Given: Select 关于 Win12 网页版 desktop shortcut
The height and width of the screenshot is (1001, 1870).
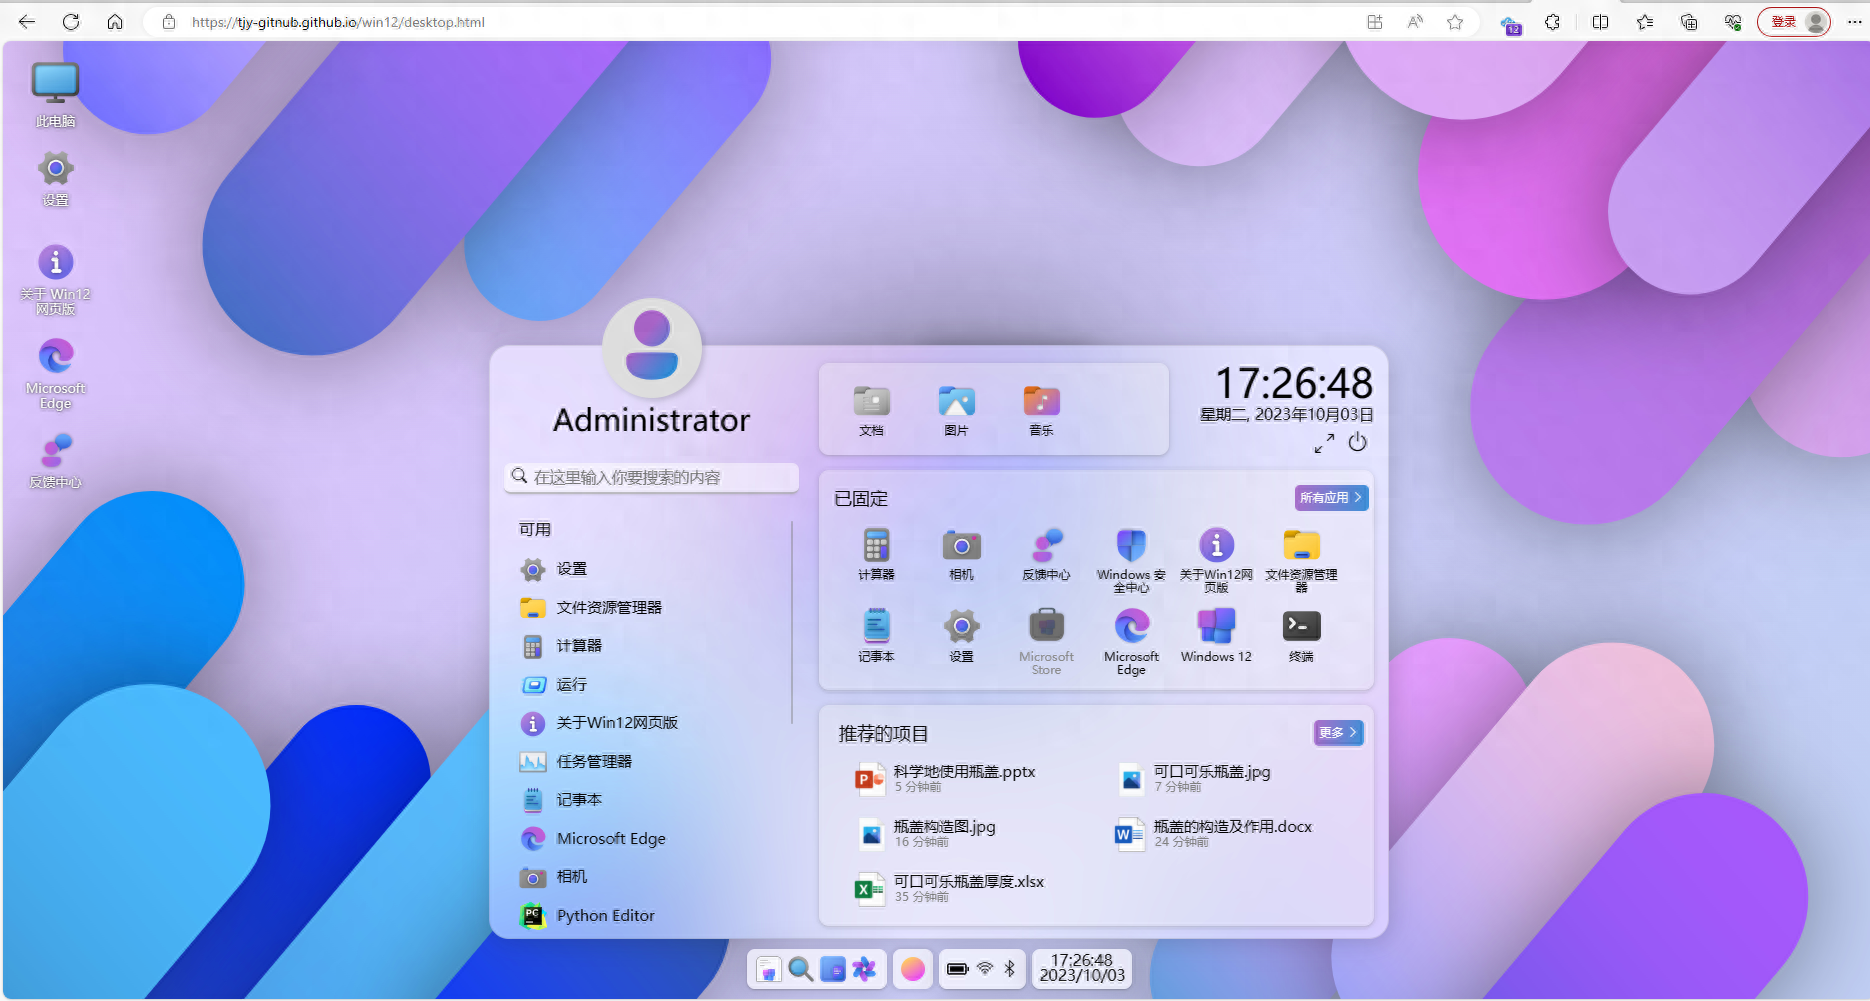Looking at the screenshot, I should click(56, 280).
